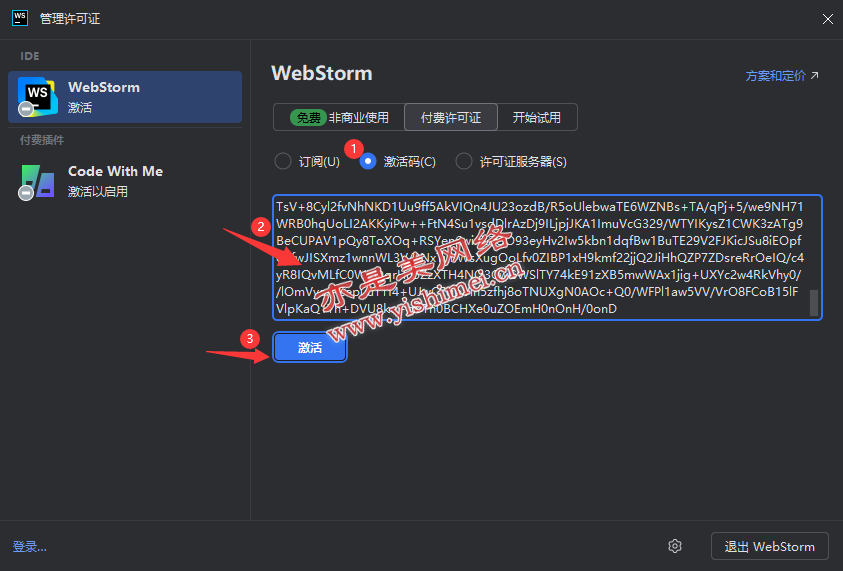Click the external arrow beside 方案和定价

[815, 75]
